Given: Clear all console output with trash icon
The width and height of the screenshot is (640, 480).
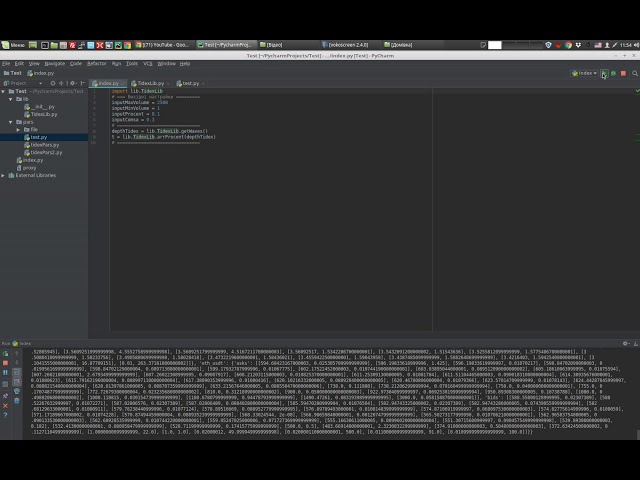Looking at the screenshot, I should [17, 401].
